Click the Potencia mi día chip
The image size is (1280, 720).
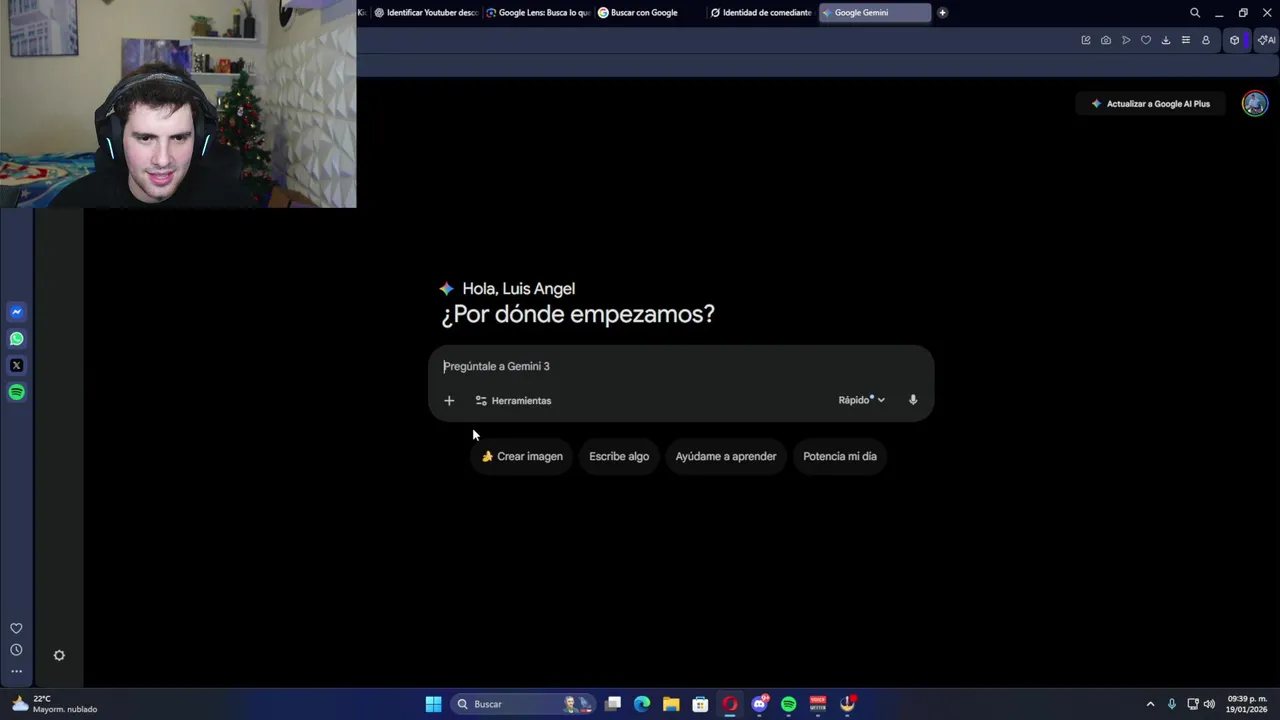[x=840, y=456]
